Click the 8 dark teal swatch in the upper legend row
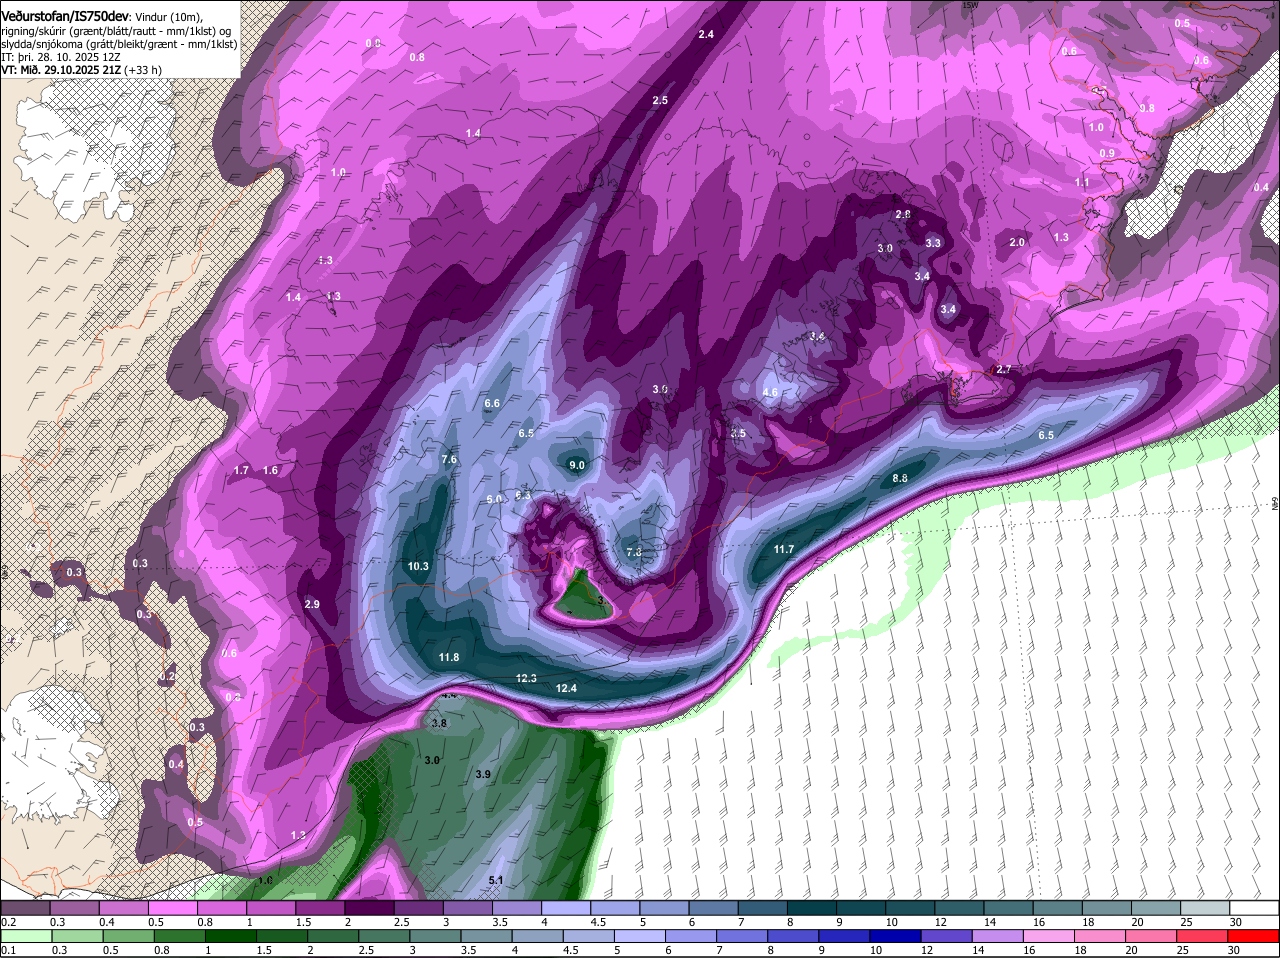Image resolution: width=1280 pixels, height=958 pixels. click(x=811, y=907)
